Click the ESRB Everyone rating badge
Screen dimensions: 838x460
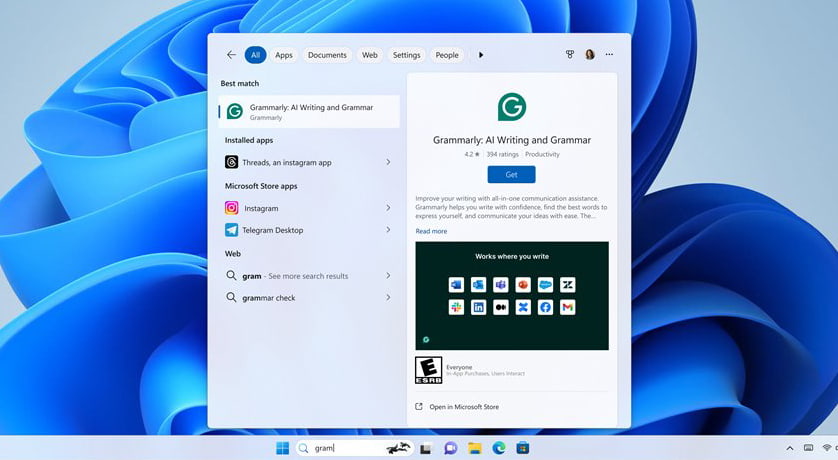click(429, 370)
